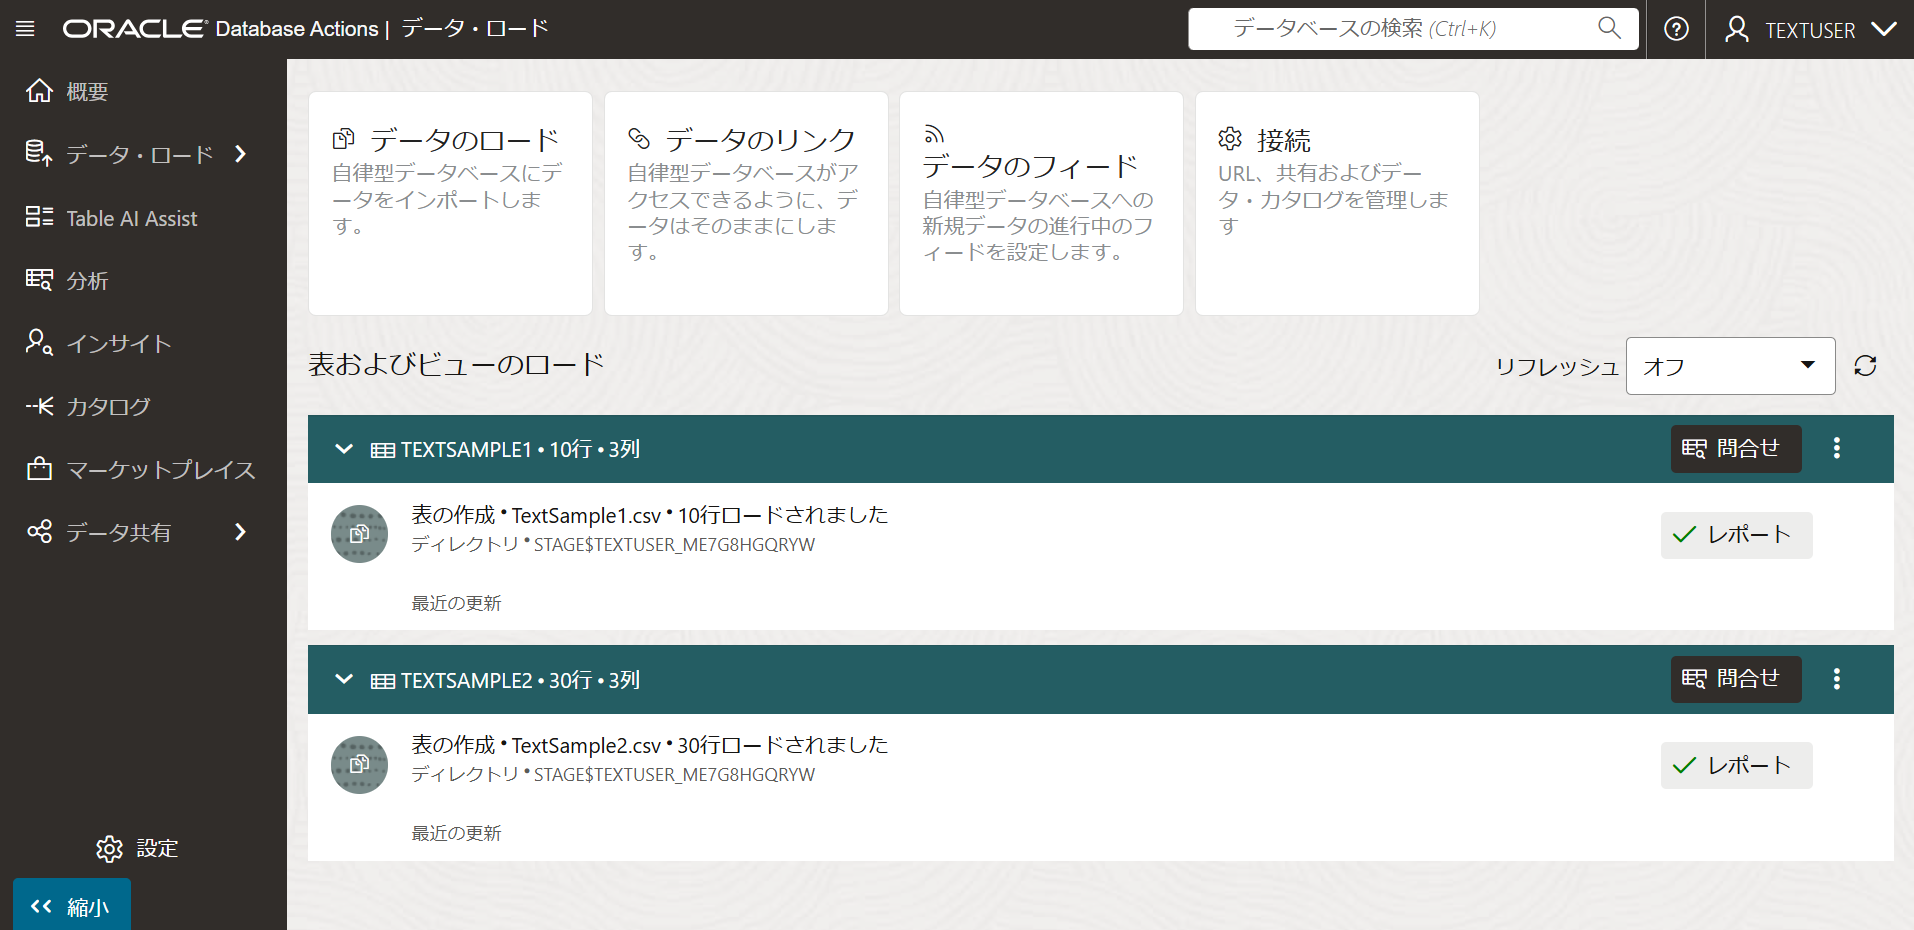1914x930 pixels.
Task: Click inside the database search field
Action: click(1400, 28)
